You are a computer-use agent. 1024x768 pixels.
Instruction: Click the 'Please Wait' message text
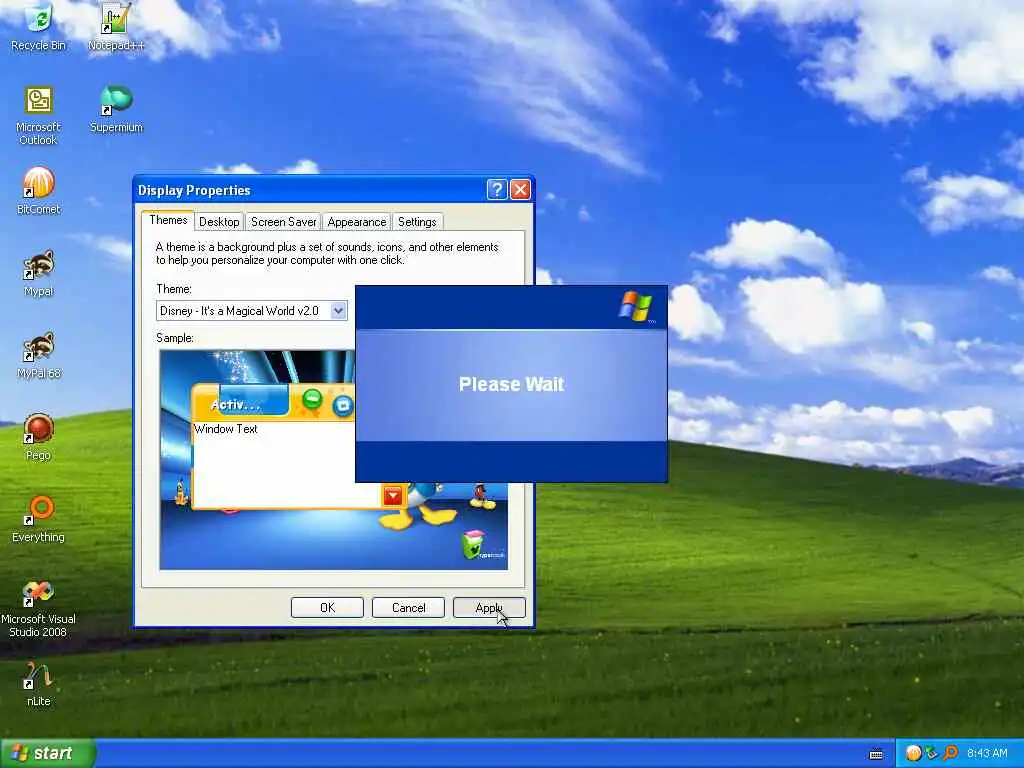511,384
